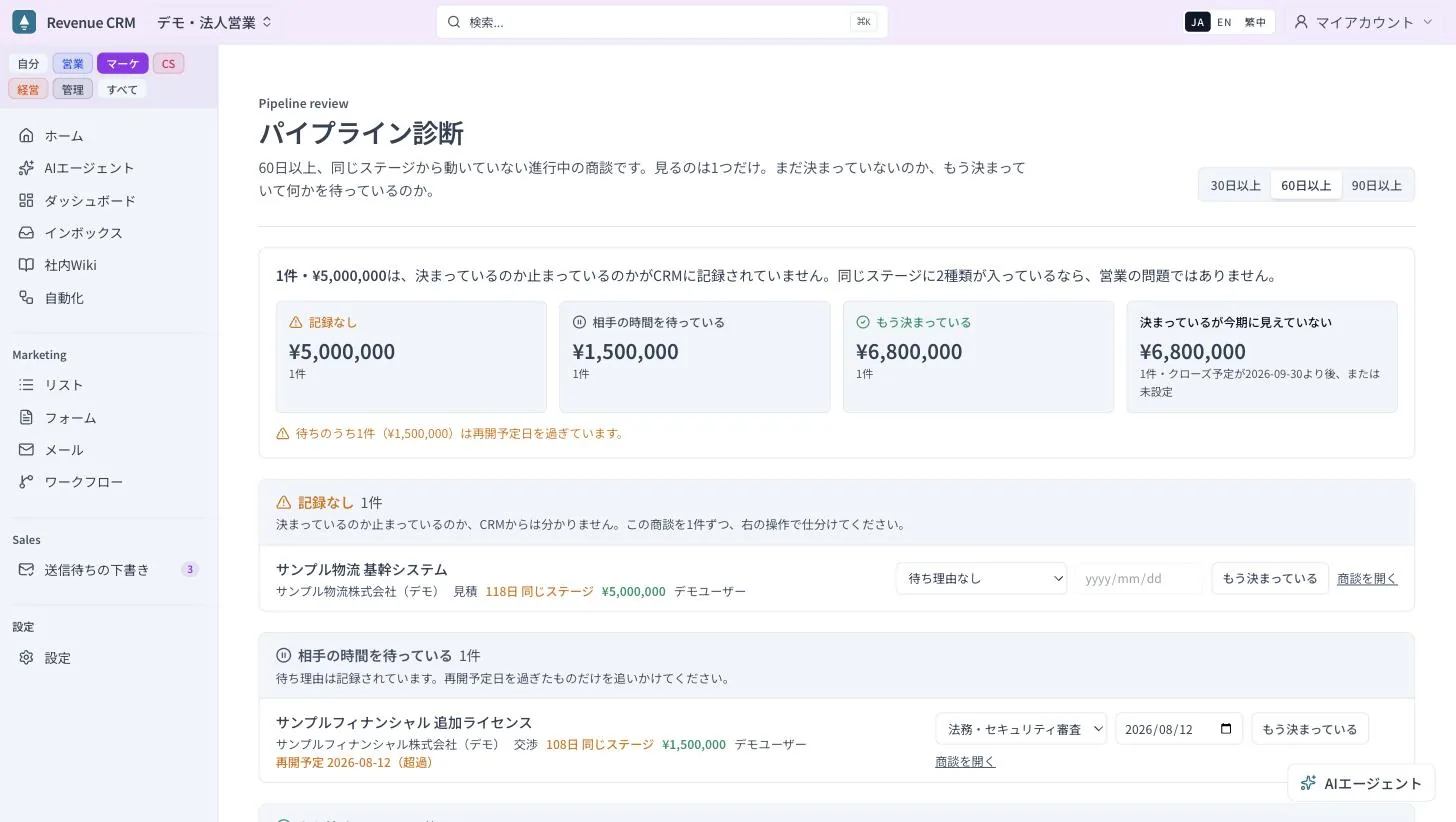Open 商談を開く for サンプル物流
The width and height of the screenshot is (1456, 822).
point(1367,578)
